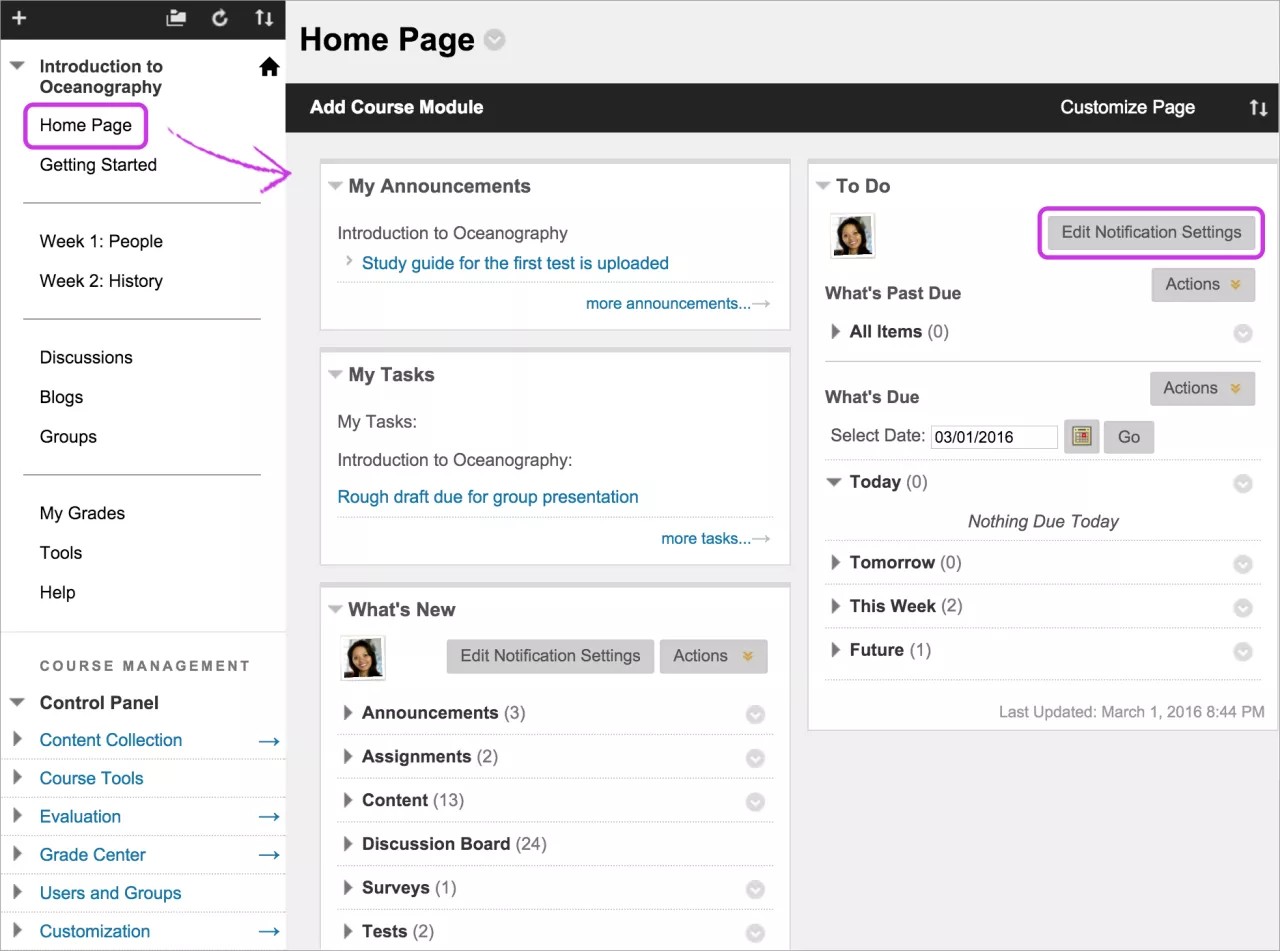The image size is (1280, 951).
Task: Open Discussions from the course menu
Action: (86, 357)
